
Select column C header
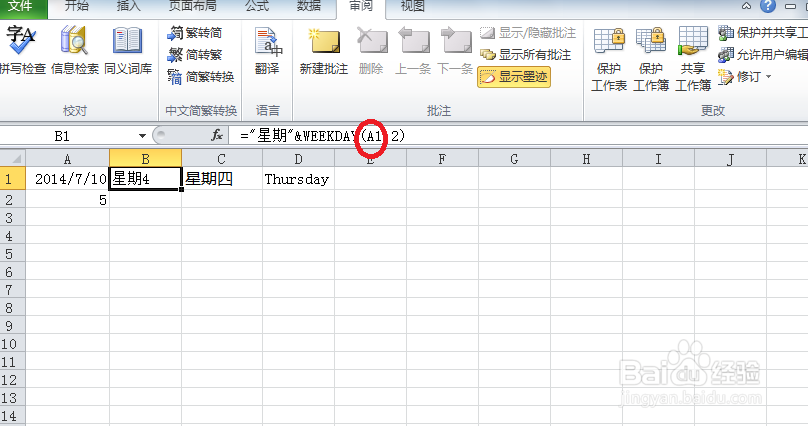pos(222,159)
